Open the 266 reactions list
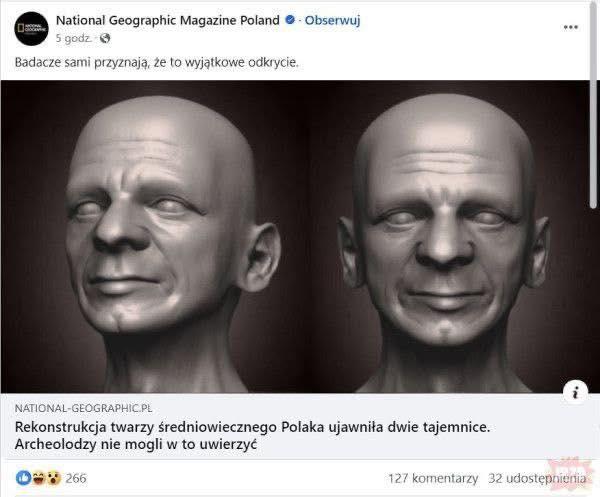 (76, 478)
